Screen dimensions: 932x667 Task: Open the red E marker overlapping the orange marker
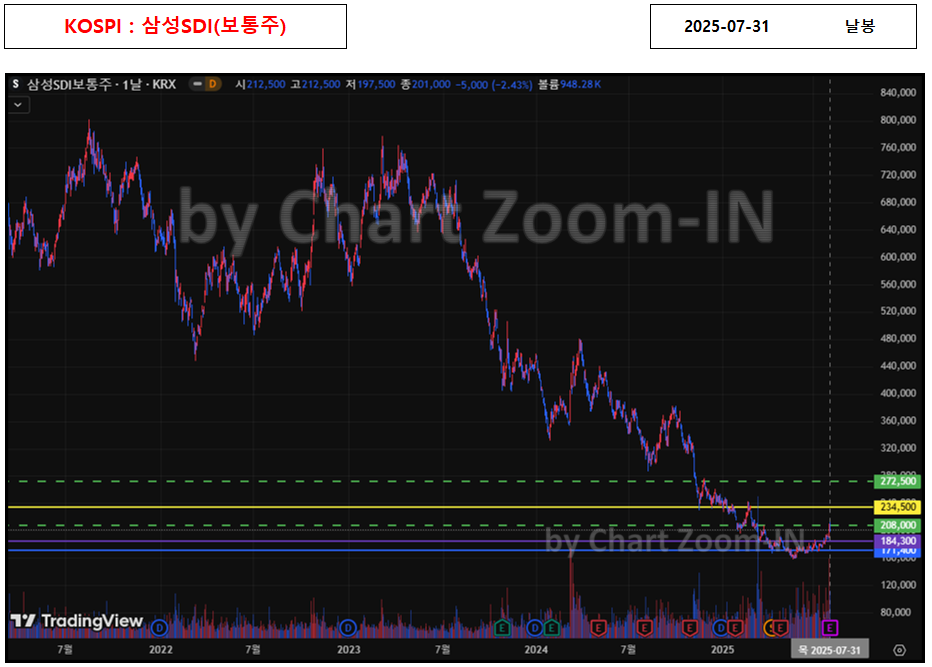780,627
